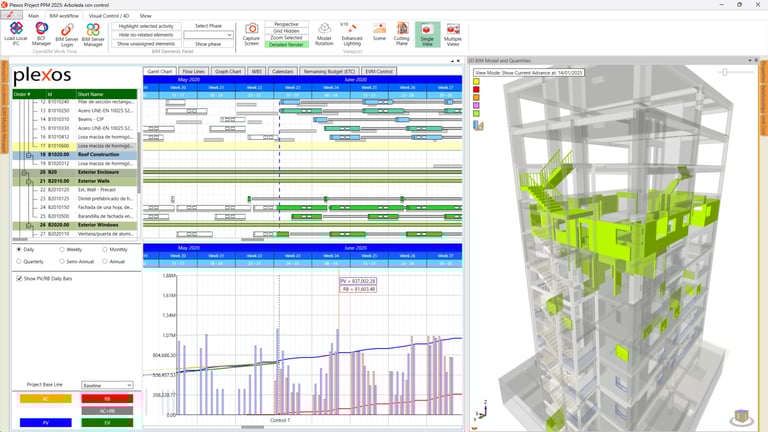Open the BCF Manager
The width and height of the screenshot is (768, 432).
click(42, 34)
